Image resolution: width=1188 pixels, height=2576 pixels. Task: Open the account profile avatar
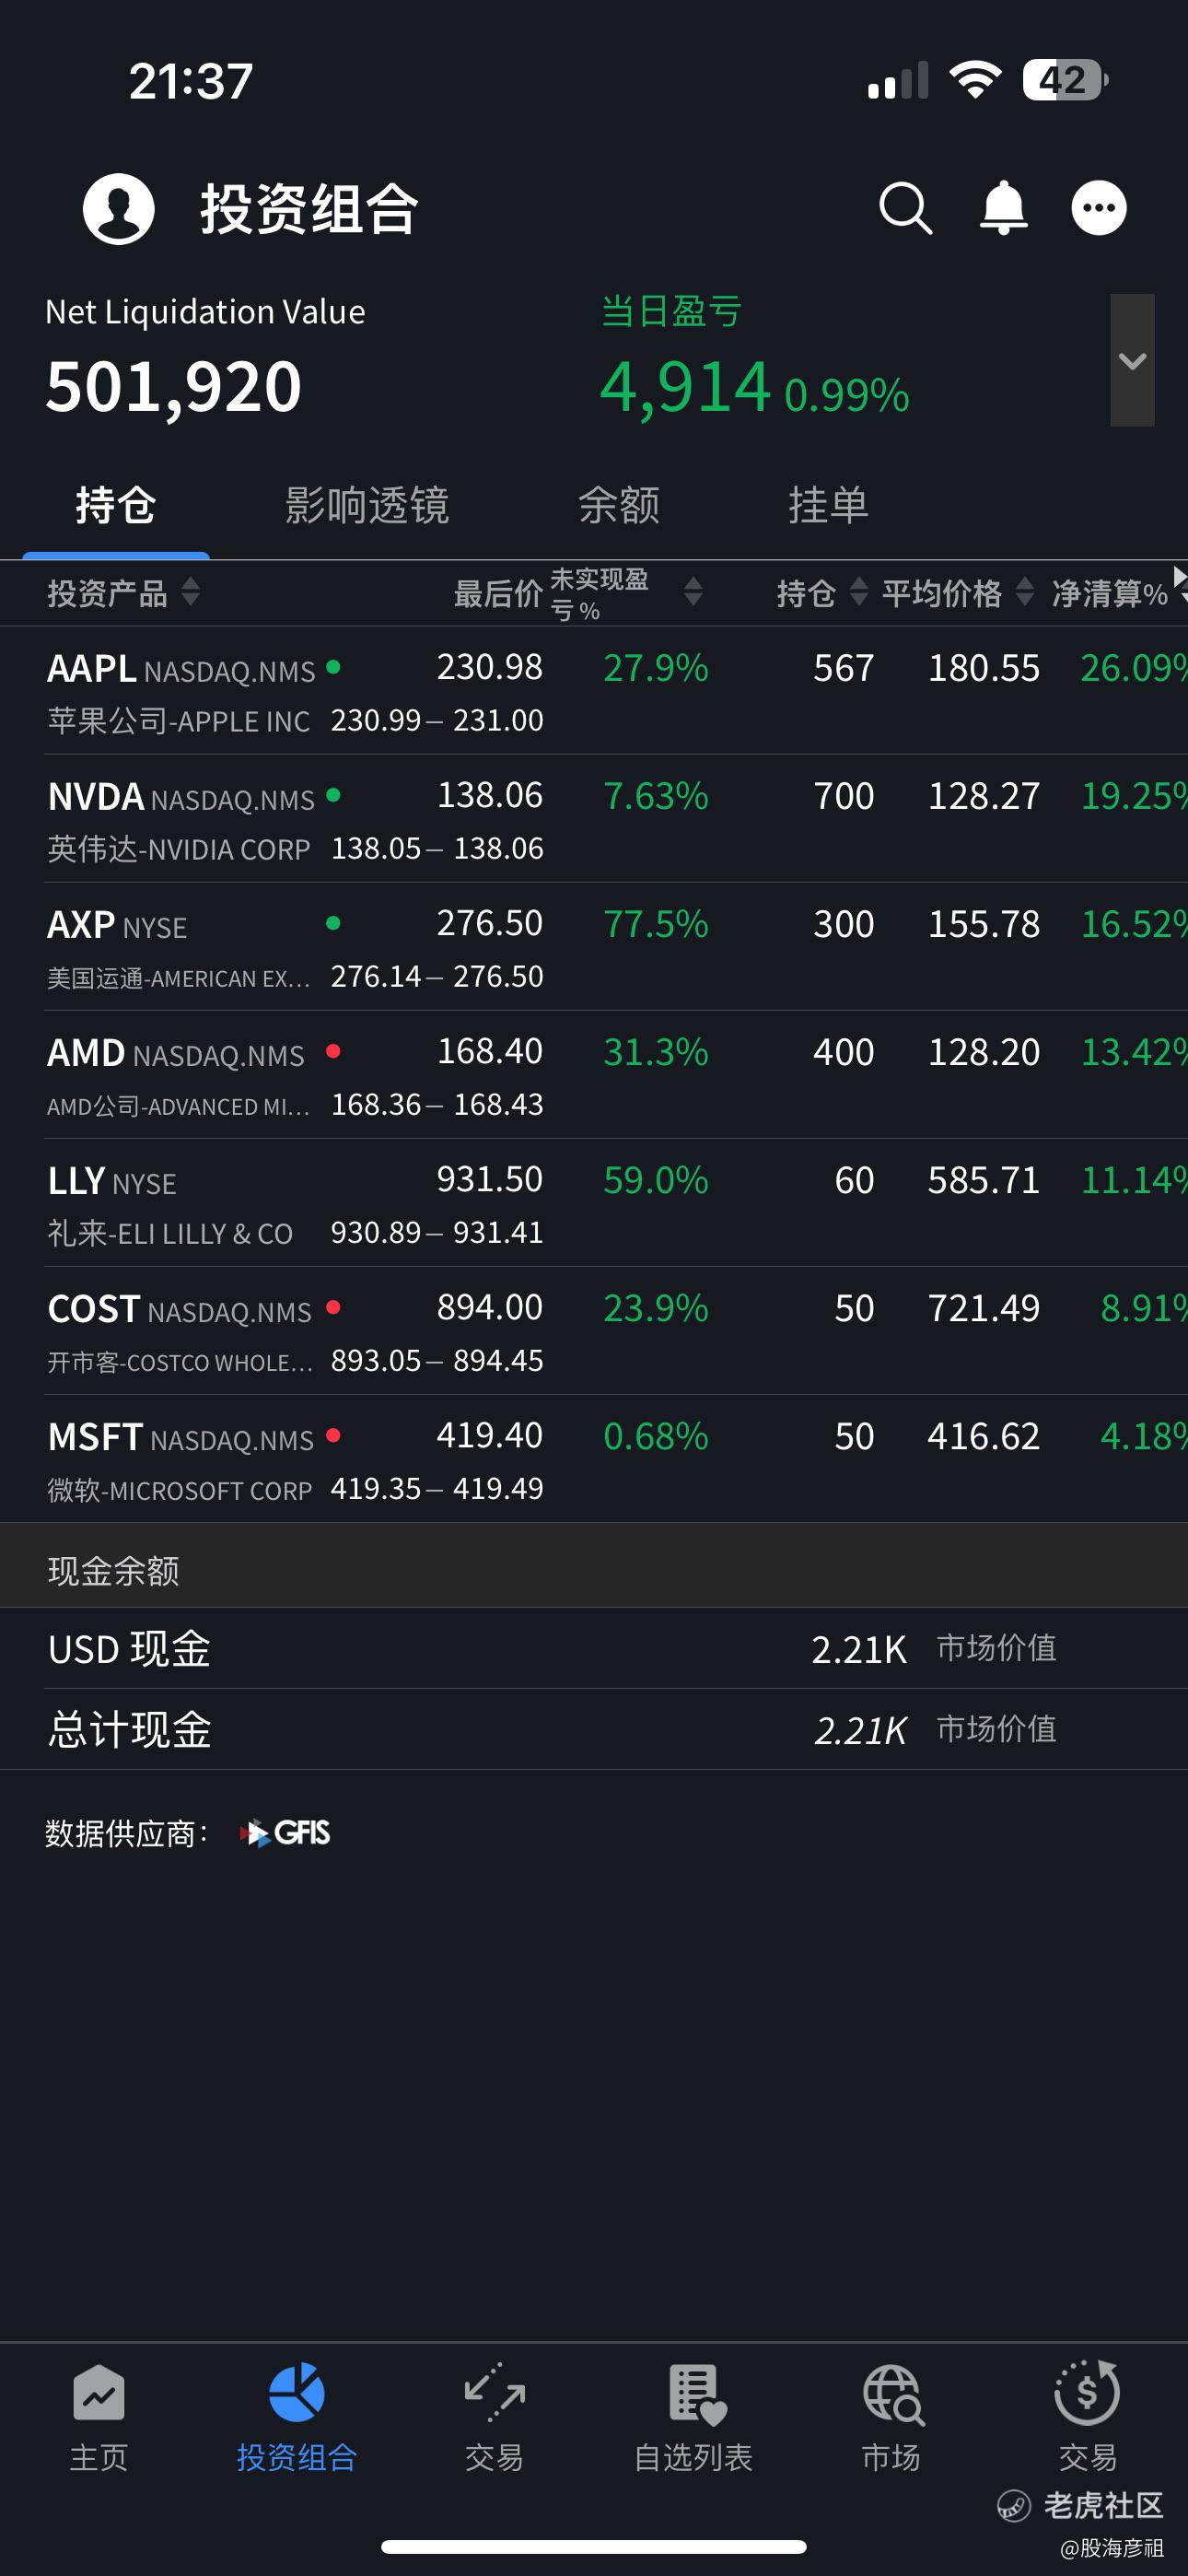pos(119,209)
